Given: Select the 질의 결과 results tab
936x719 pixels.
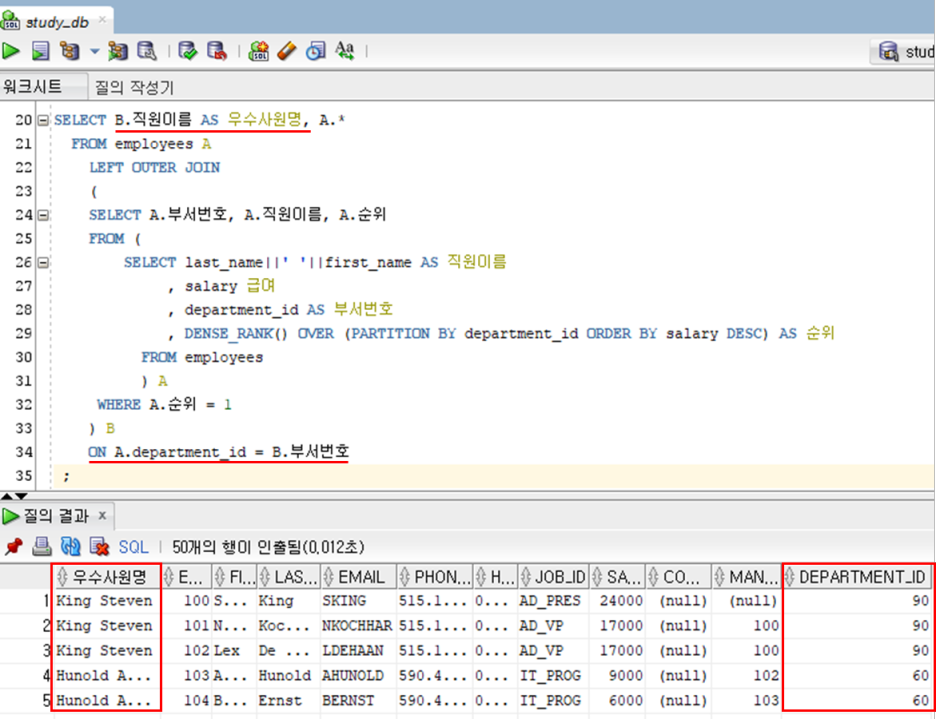Looking at the screenshot, I should pyautogui.click(x=56, y=515).
